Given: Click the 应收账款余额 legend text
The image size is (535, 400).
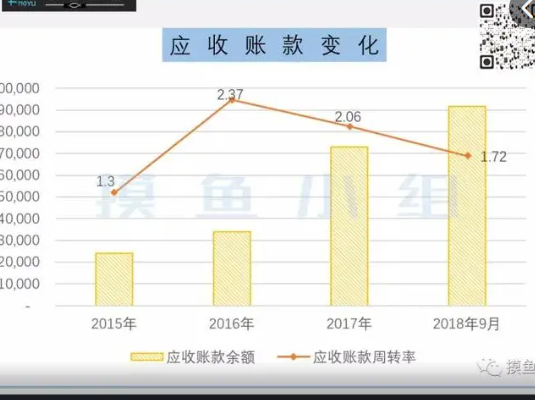Looking at the screenshot, I should [211, 357].
